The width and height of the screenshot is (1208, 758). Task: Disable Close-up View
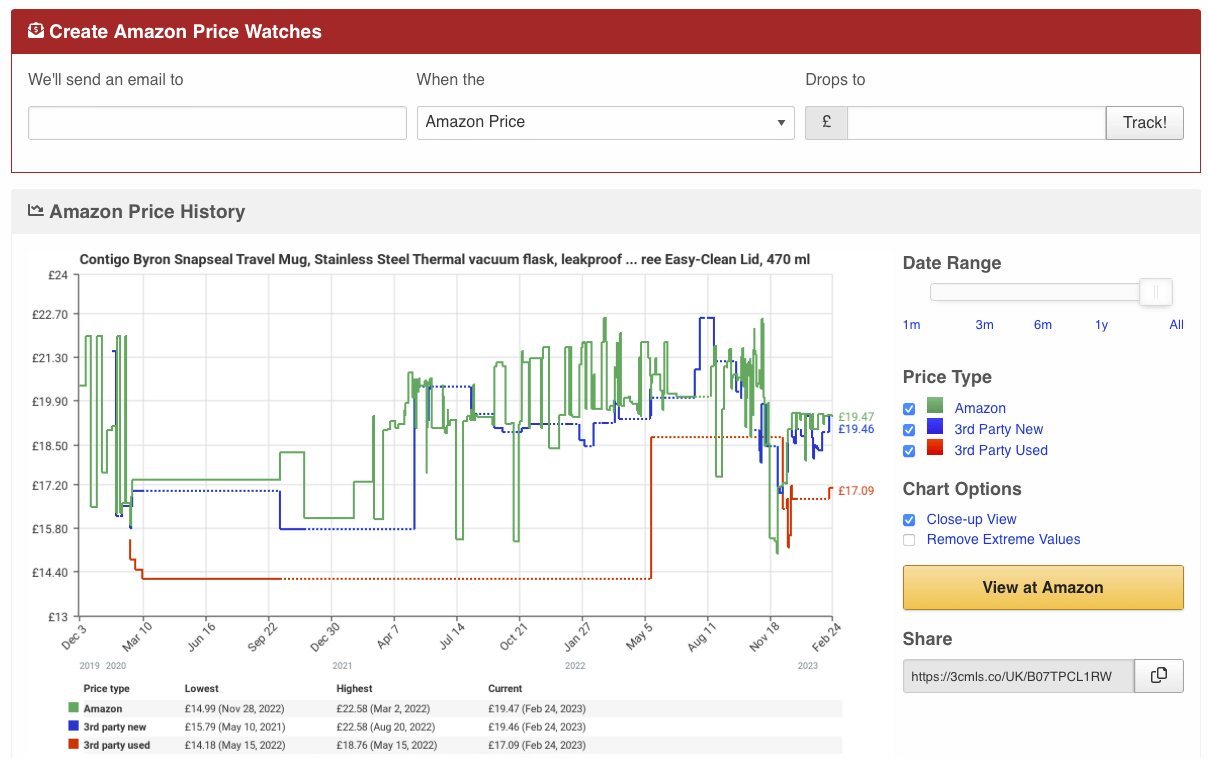coord(909,519)
